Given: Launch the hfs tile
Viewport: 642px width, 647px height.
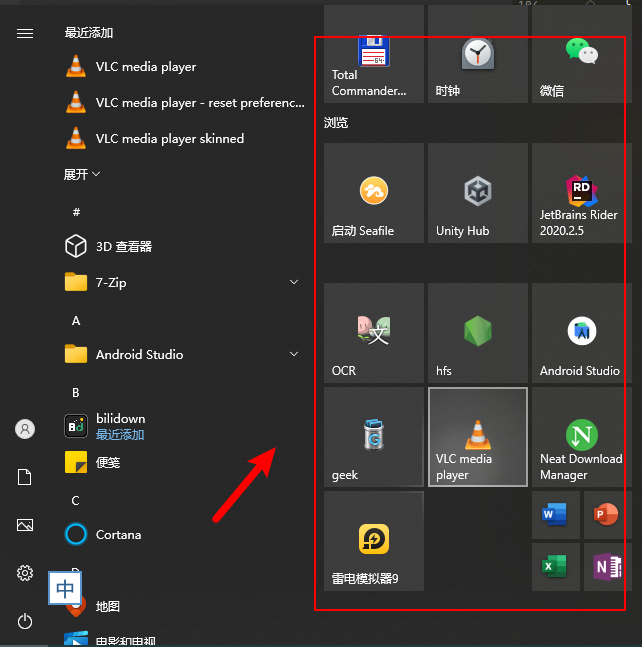Looking at the screenshot, I should (x=478, y=333).
